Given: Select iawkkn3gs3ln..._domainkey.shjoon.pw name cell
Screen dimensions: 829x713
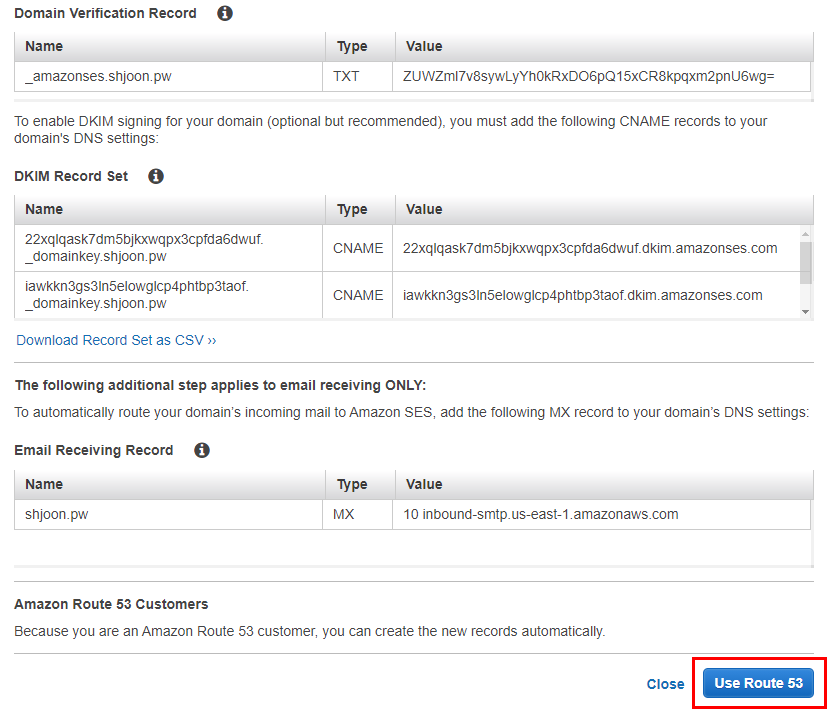Looking at the screenshot, I should (x=168, y=295).
